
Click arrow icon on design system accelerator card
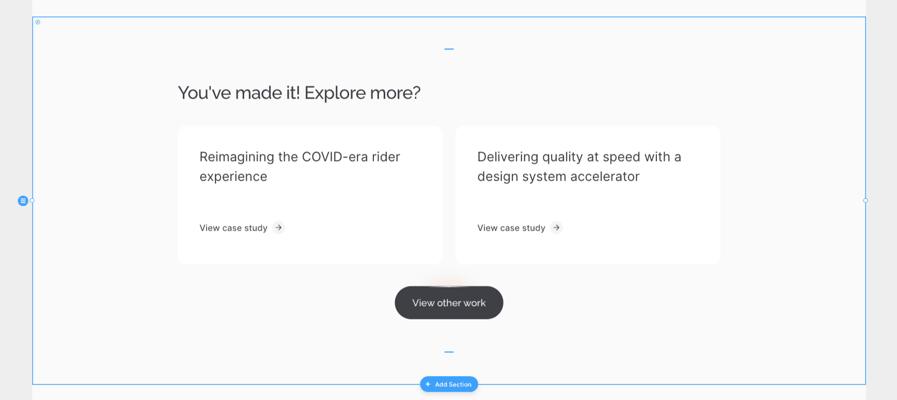tap(556, 228)
